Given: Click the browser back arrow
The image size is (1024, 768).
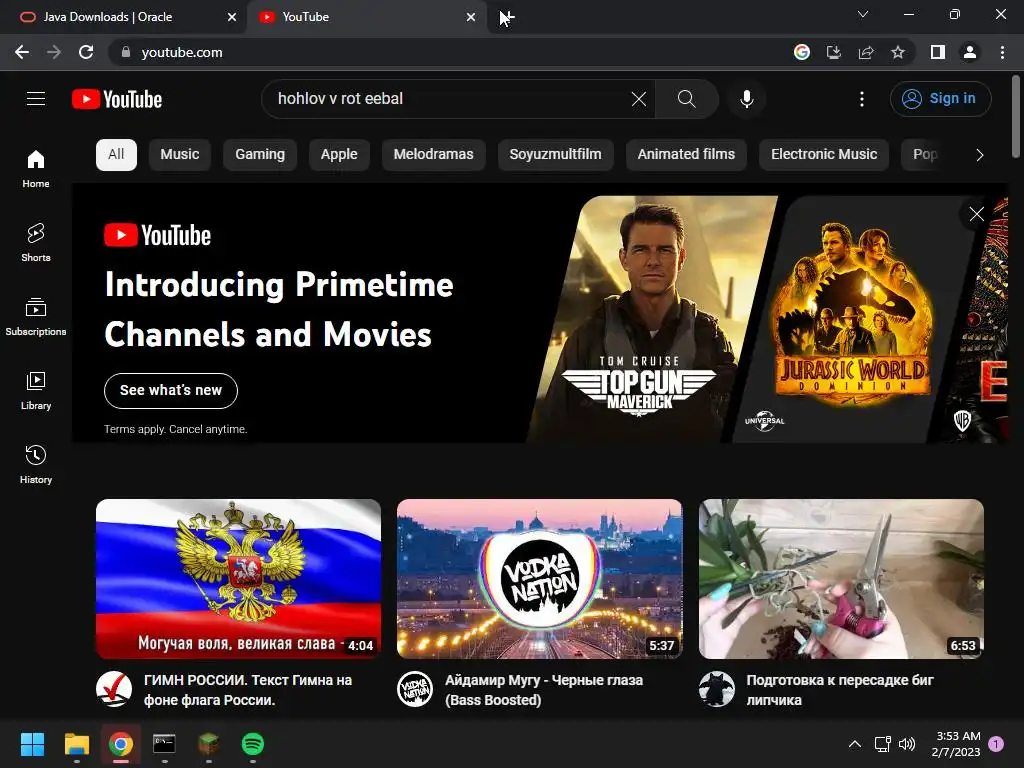Looking at the screenshot, I should pos(22,52).
